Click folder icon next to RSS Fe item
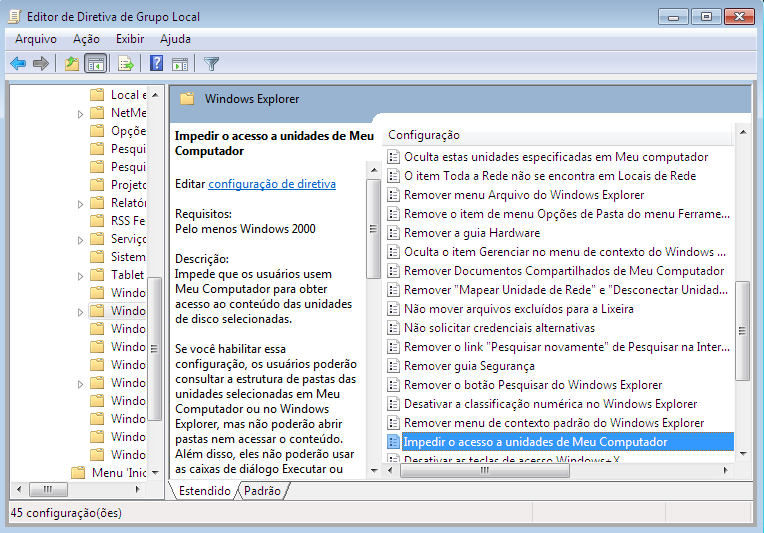764x533 pixels. [x=97, y=221]
